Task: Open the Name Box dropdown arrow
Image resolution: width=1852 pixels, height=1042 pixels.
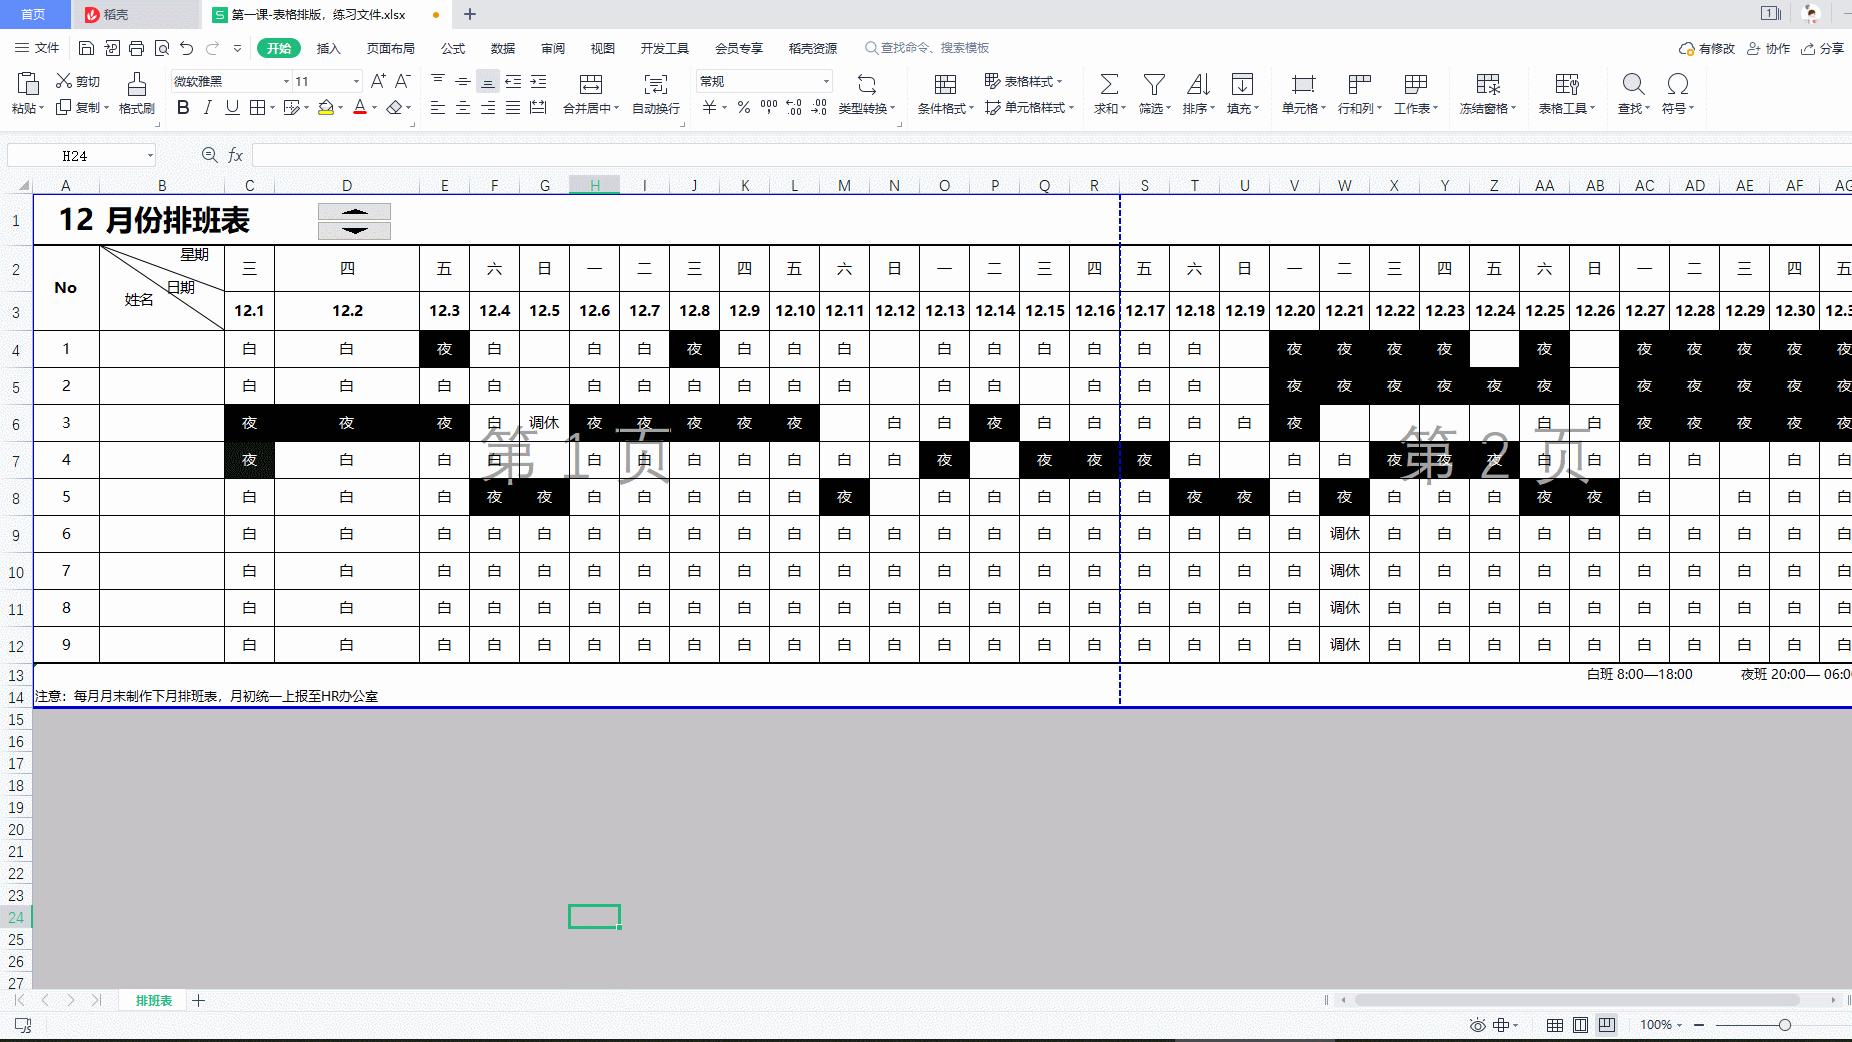Action: coord(150,155)
